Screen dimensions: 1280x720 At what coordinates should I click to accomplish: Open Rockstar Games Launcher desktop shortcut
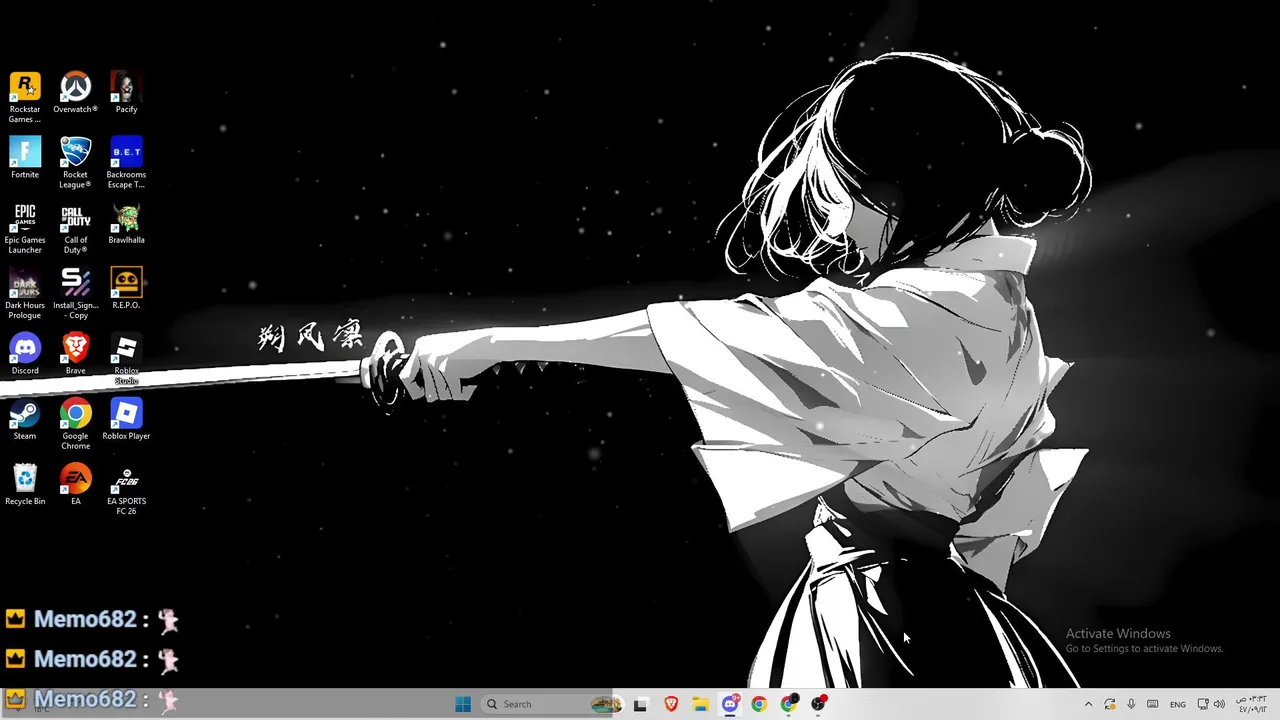tap(25, 97)
